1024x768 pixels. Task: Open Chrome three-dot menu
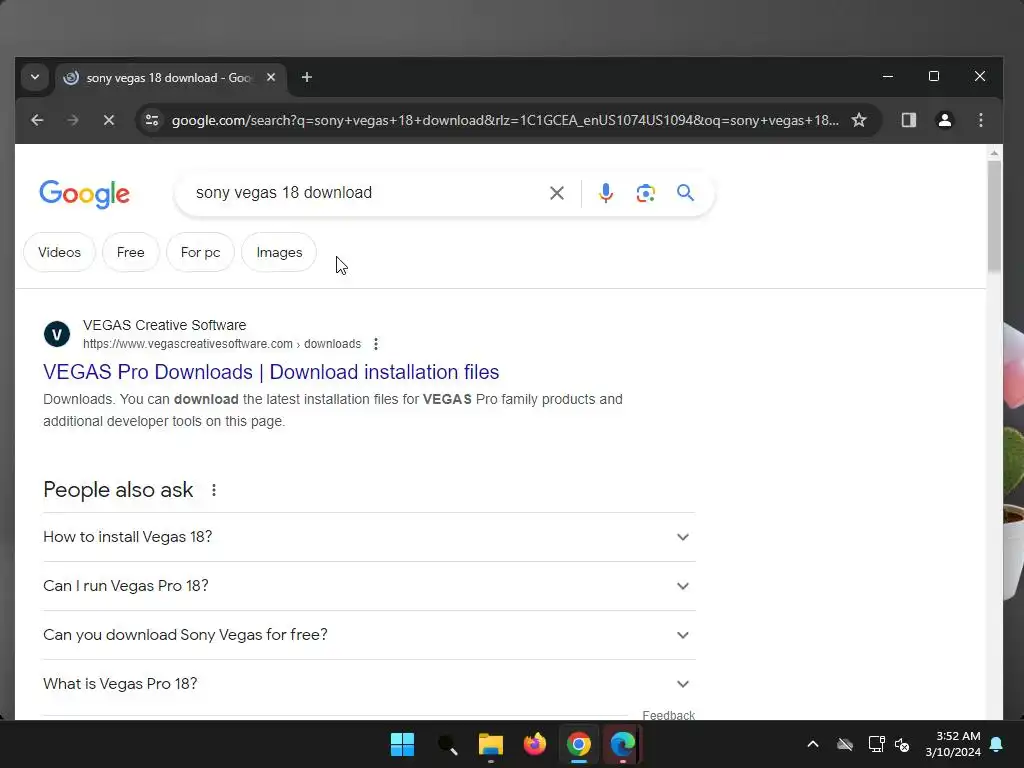(x=980, y=120)
